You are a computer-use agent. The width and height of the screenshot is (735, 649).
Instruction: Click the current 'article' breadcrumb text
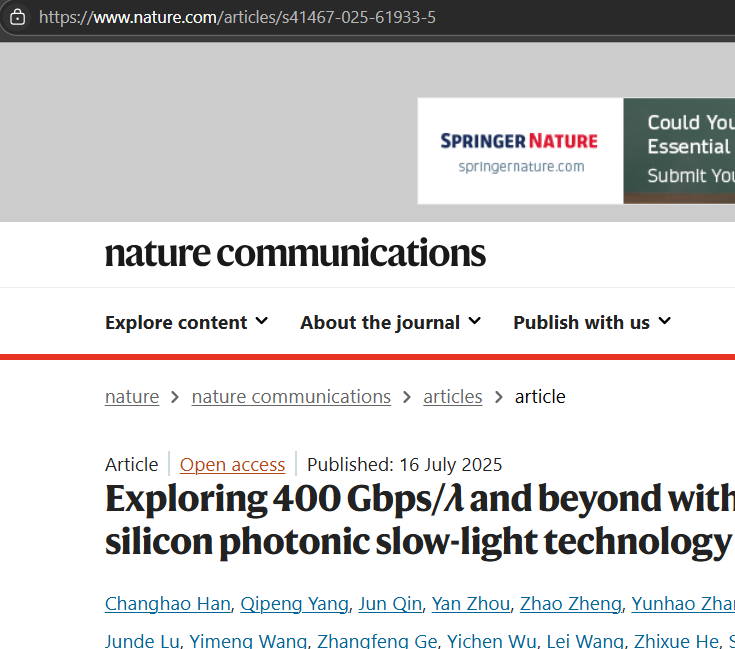click(x=540, y=397)
